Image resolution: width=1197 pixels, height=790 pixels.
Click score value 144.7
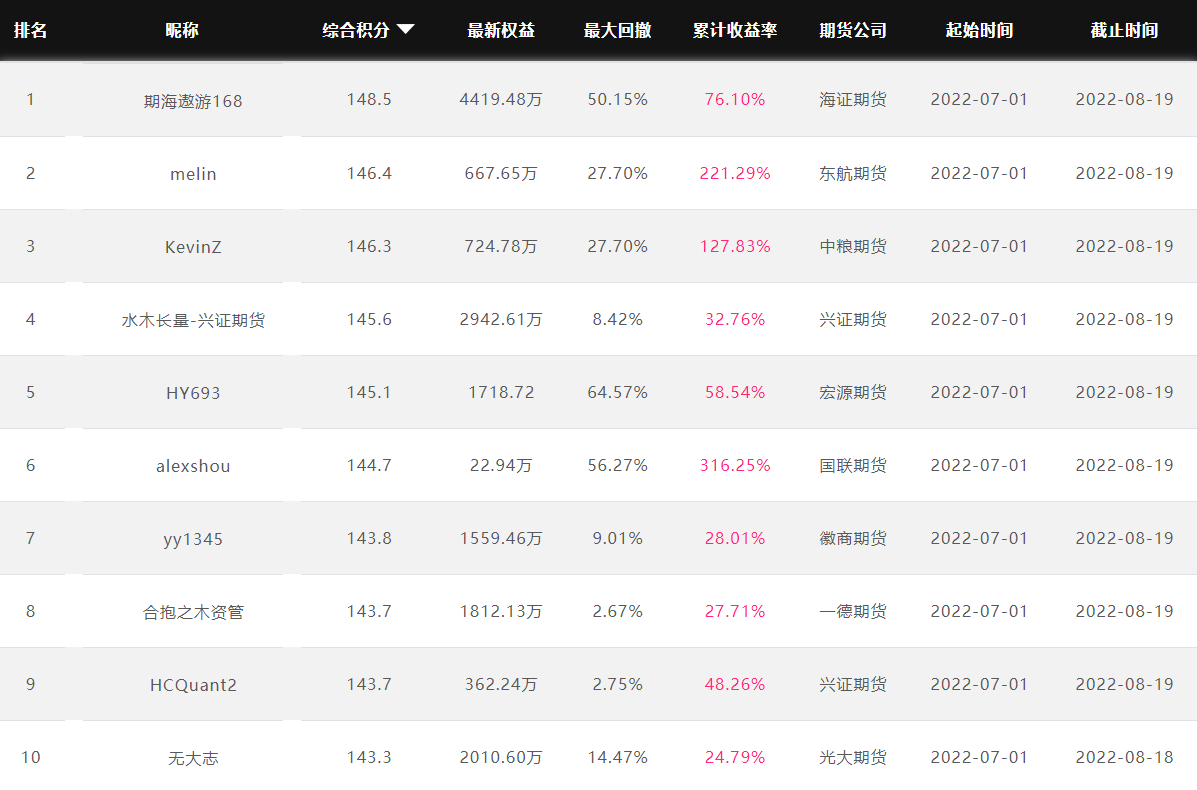[x=369, y=465]
